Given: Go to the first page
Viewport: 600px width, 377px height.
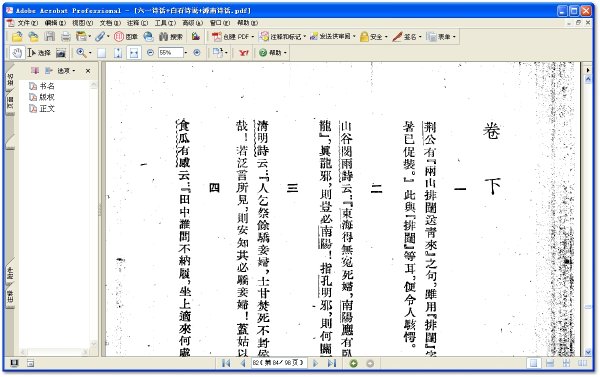Looking at the screenshot, I should 226,363.
